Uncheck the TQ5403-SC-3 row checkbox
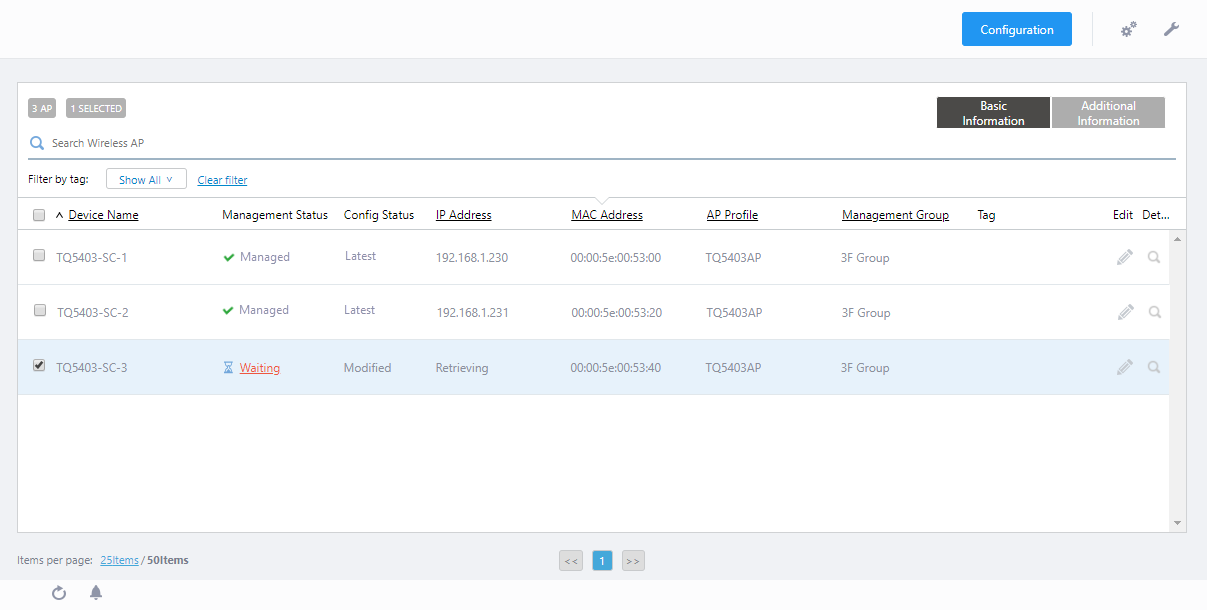Screen dimensions: 1207x610 click(39, 366)
